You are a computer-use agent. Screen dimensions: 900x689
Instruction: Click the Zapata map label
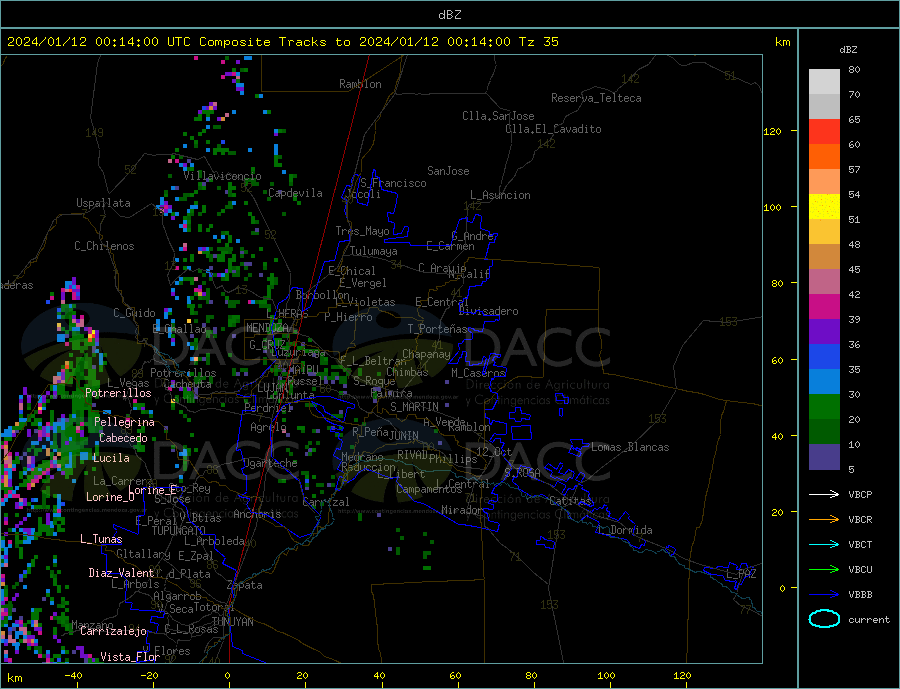click(x=245, y=585)
